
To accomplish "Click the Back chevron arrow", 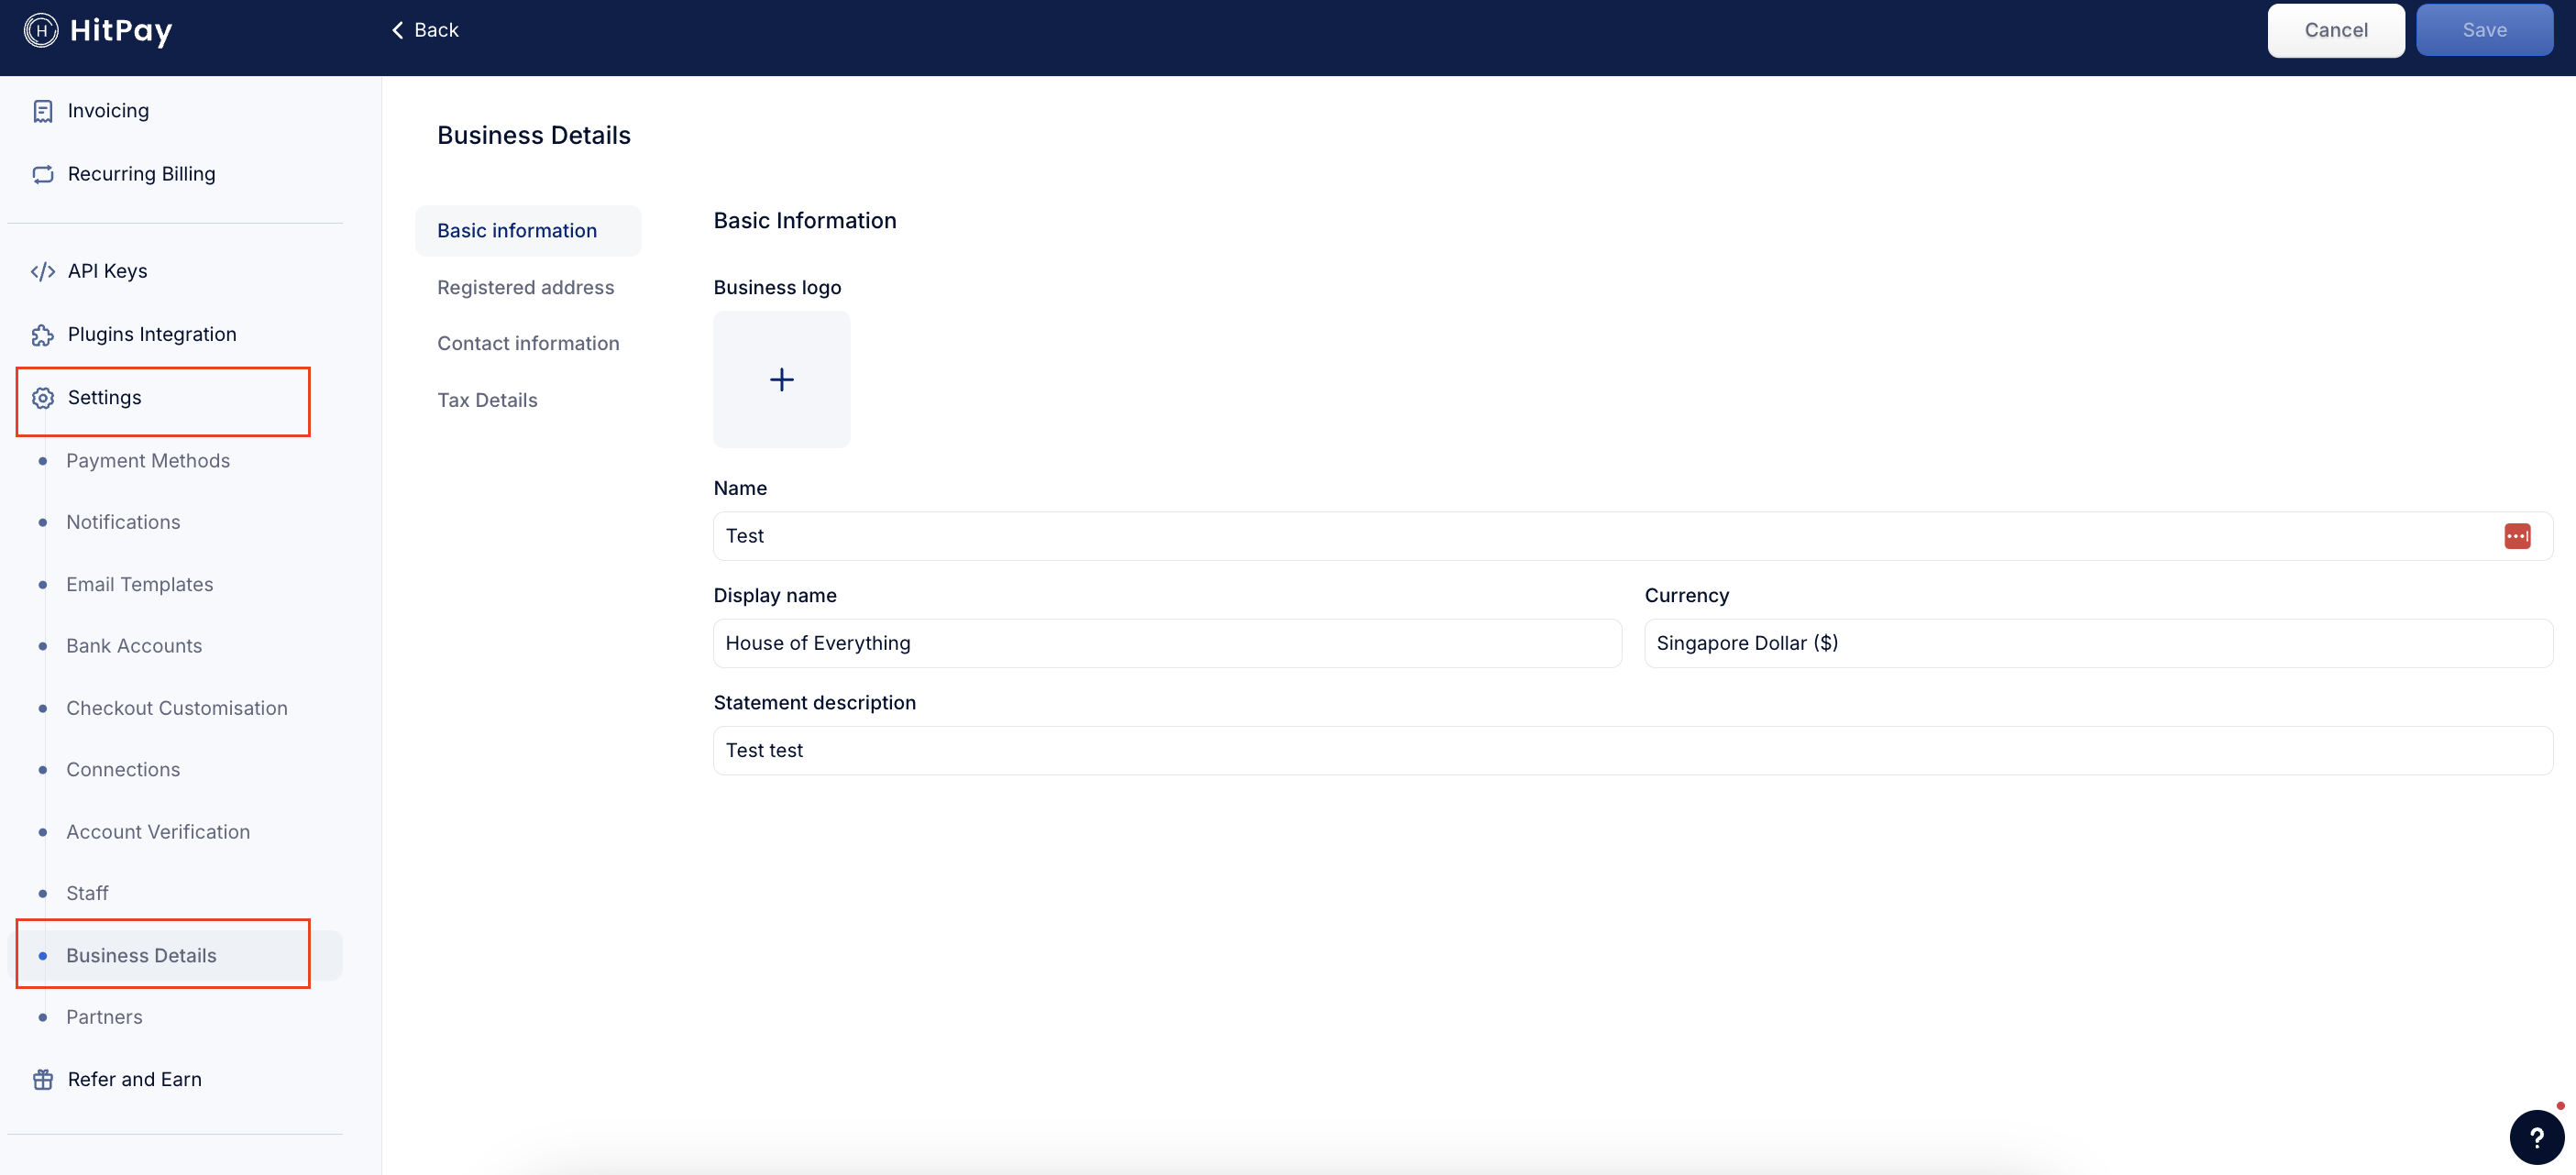I will (x=397, y=30).
